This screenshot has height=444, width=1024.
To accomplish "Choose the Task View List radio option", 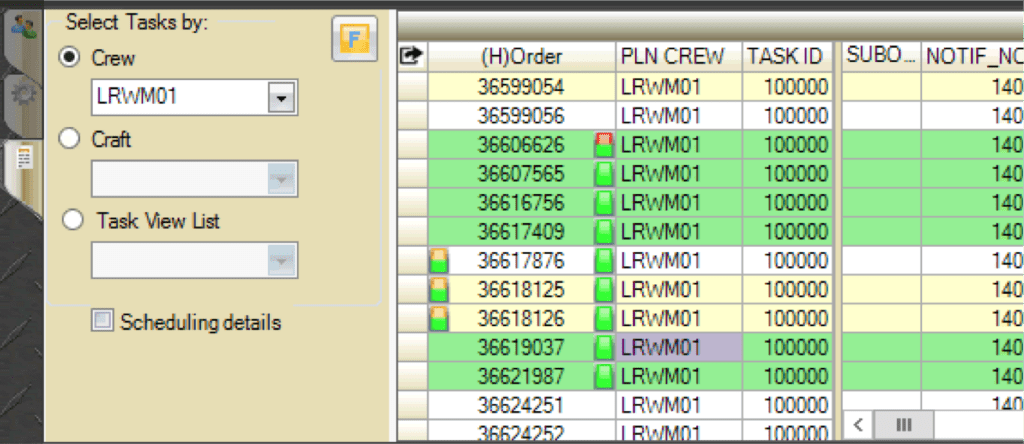I will [x=70, y=221].
